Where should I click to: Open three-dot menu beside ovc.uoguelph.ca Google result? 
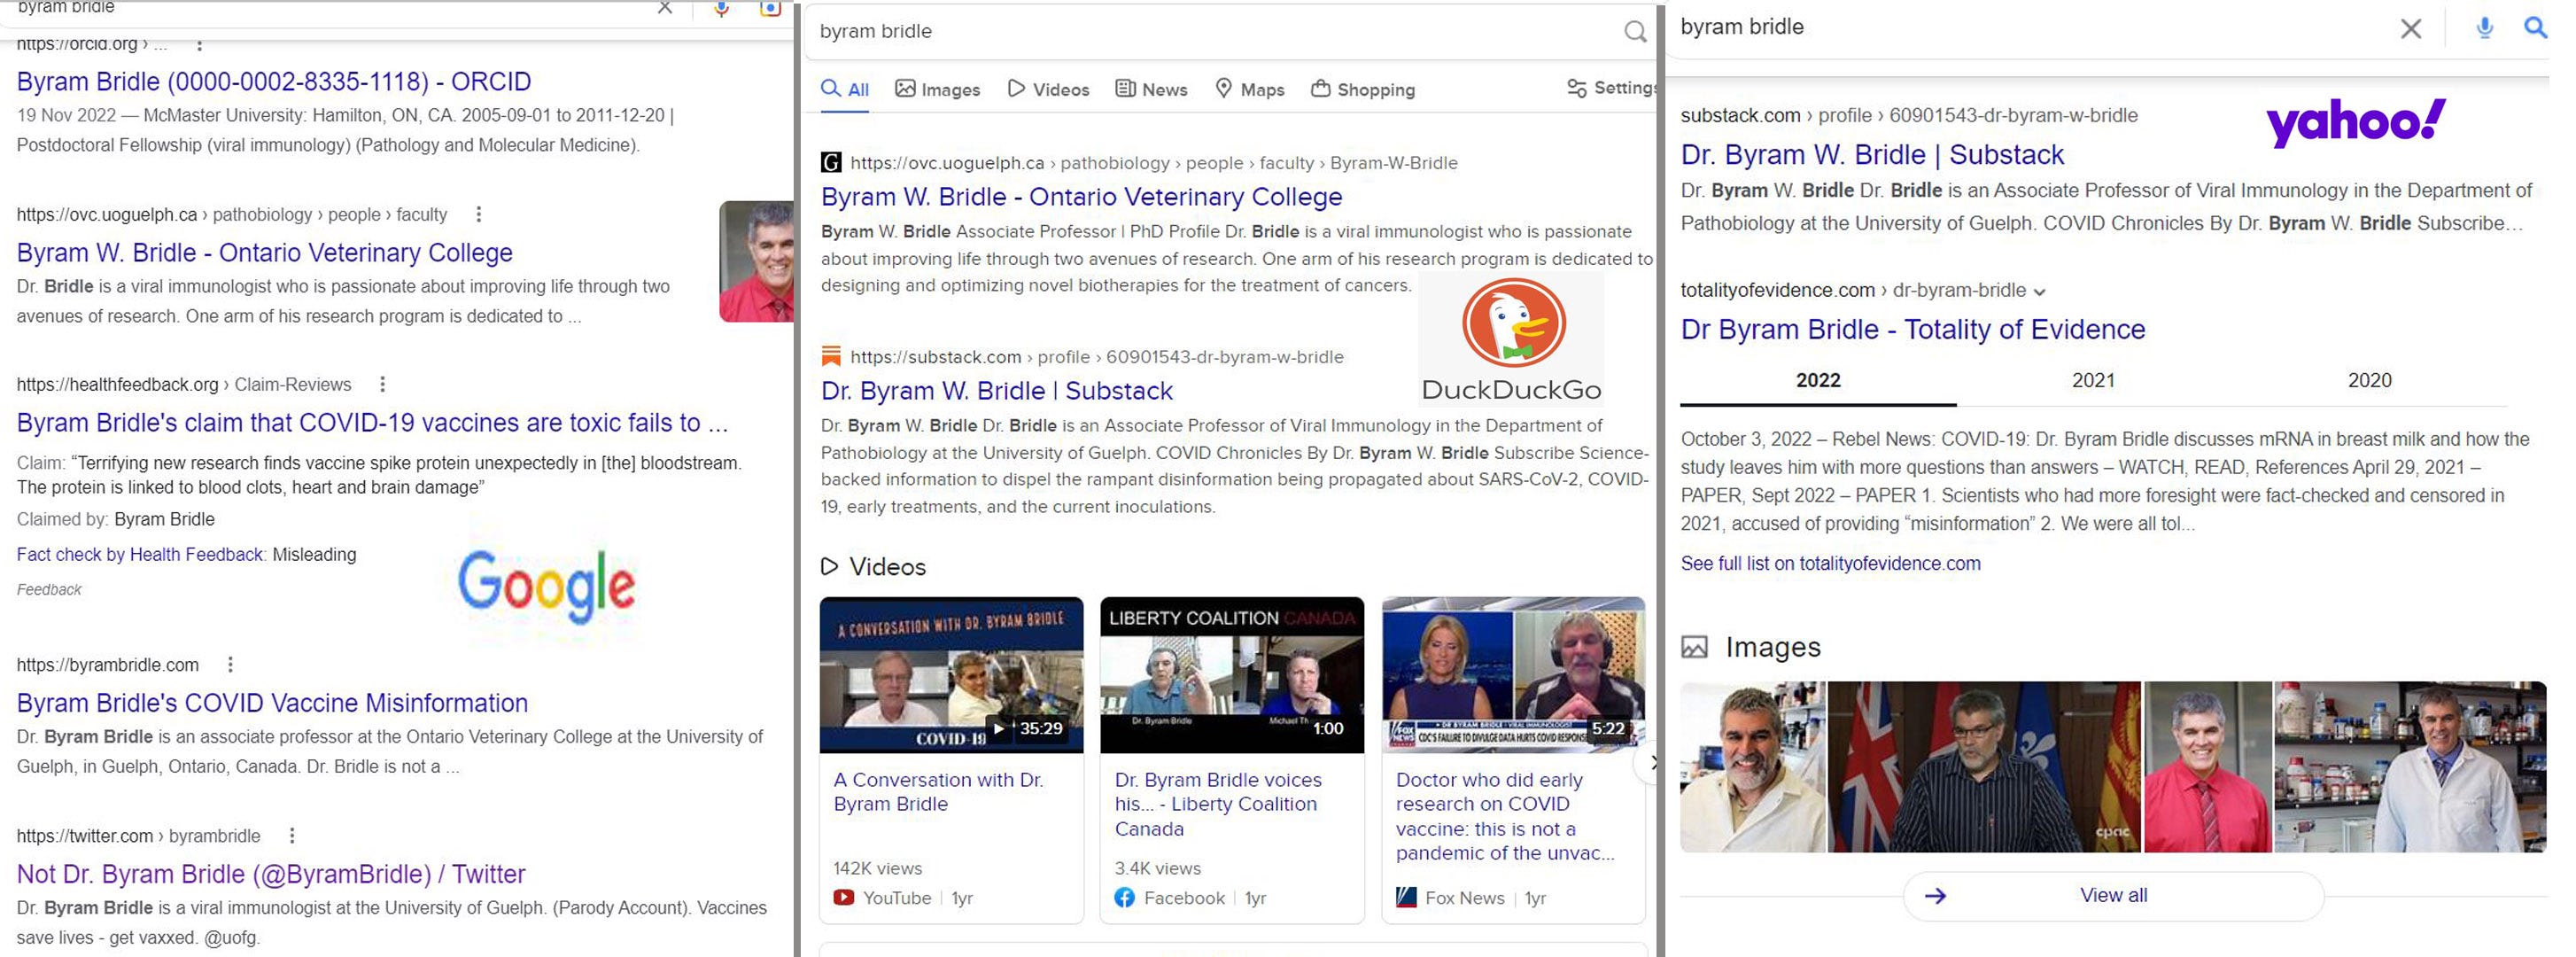click(x=479, y=214)
